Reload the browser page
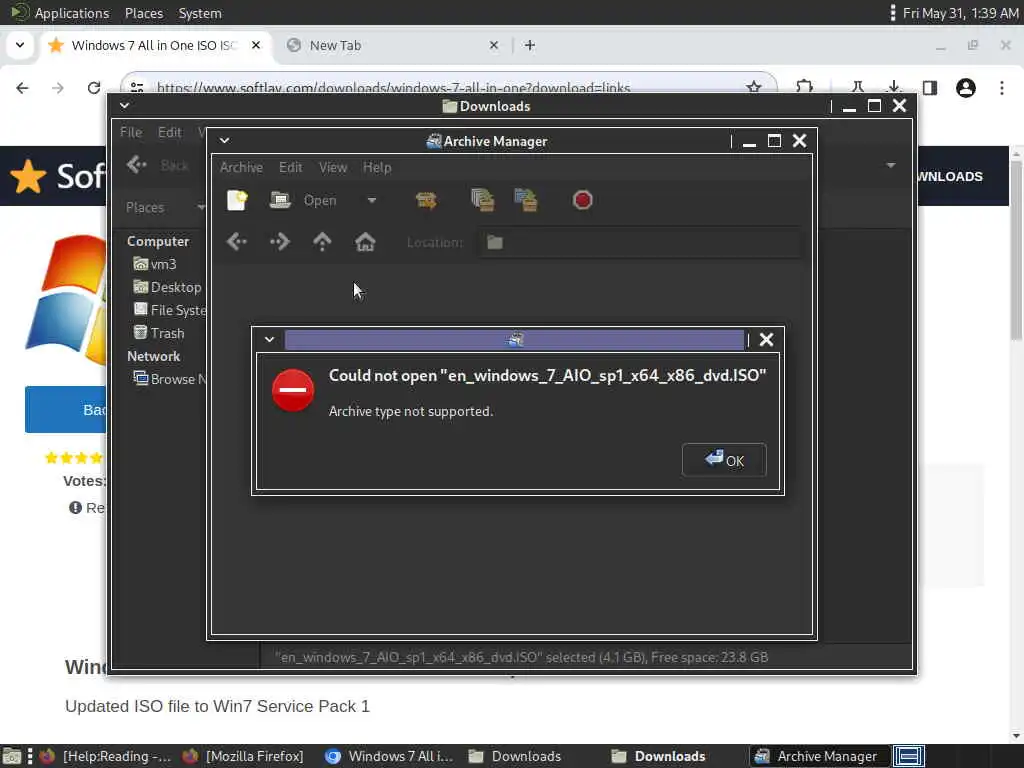1024x768 pixels. tap(94, 88)
